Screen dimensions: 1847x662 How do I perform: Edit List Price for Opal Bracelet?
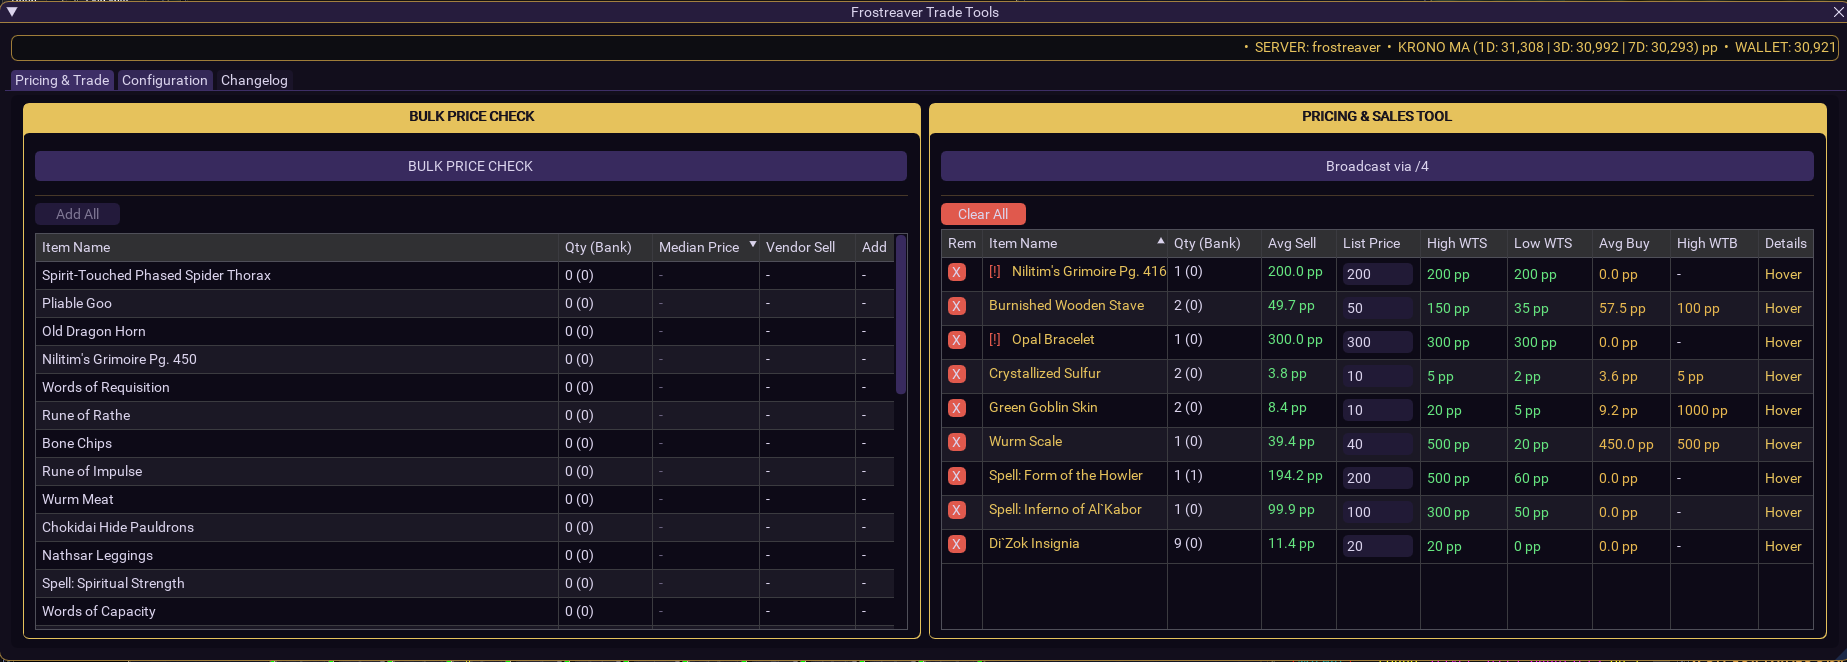point(1377,342)
